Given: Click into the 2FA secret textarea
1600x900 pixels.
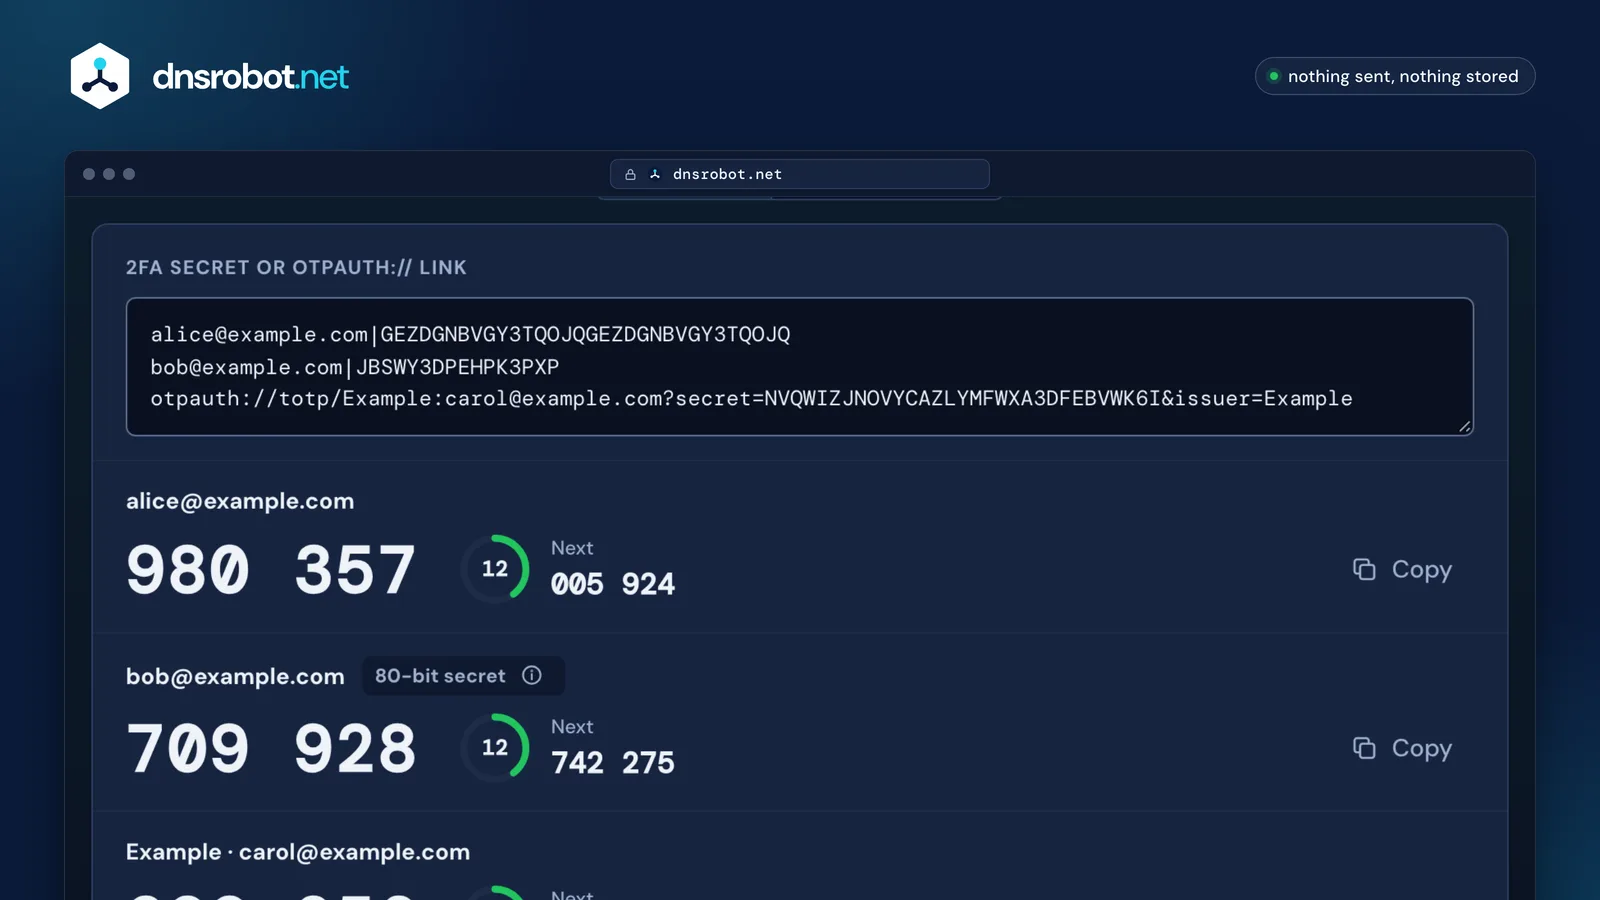Looking at the screenshot, I should (x=800, y=367).
